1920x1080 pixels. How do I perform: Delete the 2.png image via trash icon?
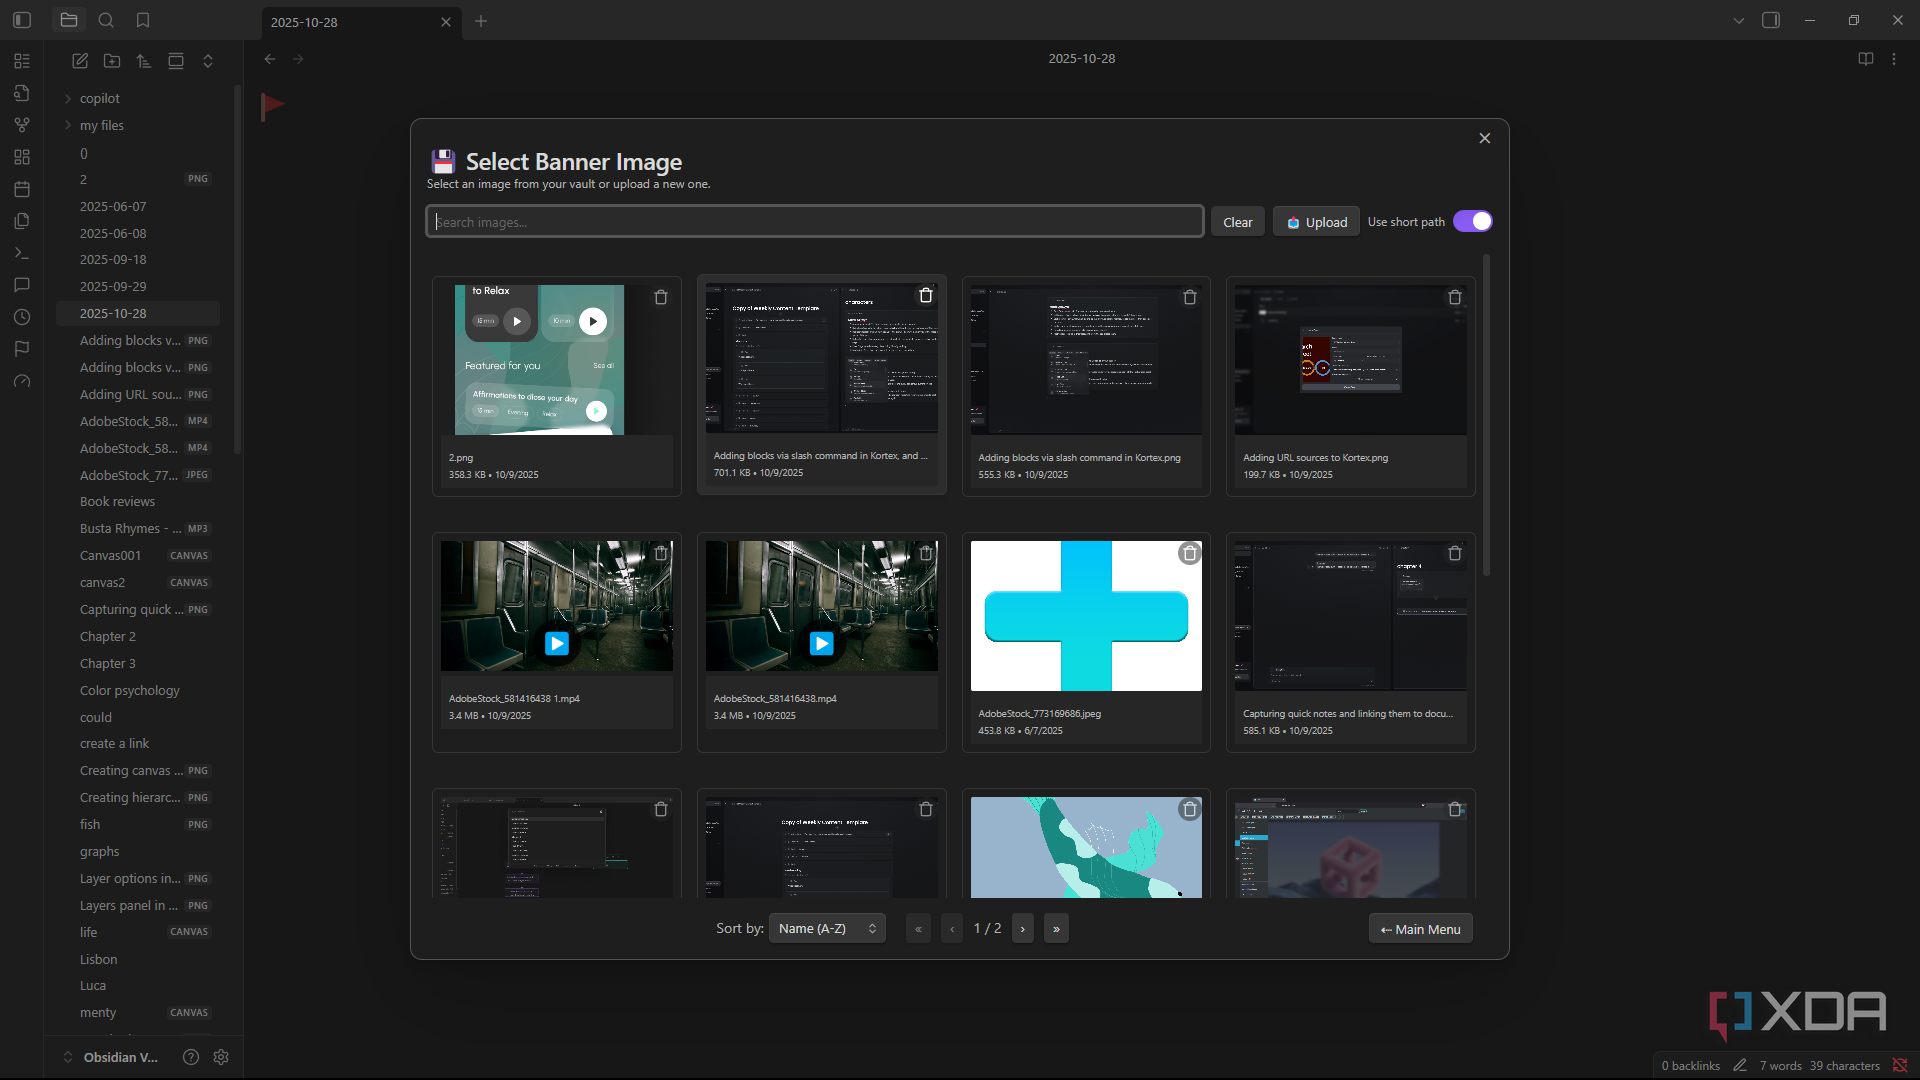pos(661,297)
